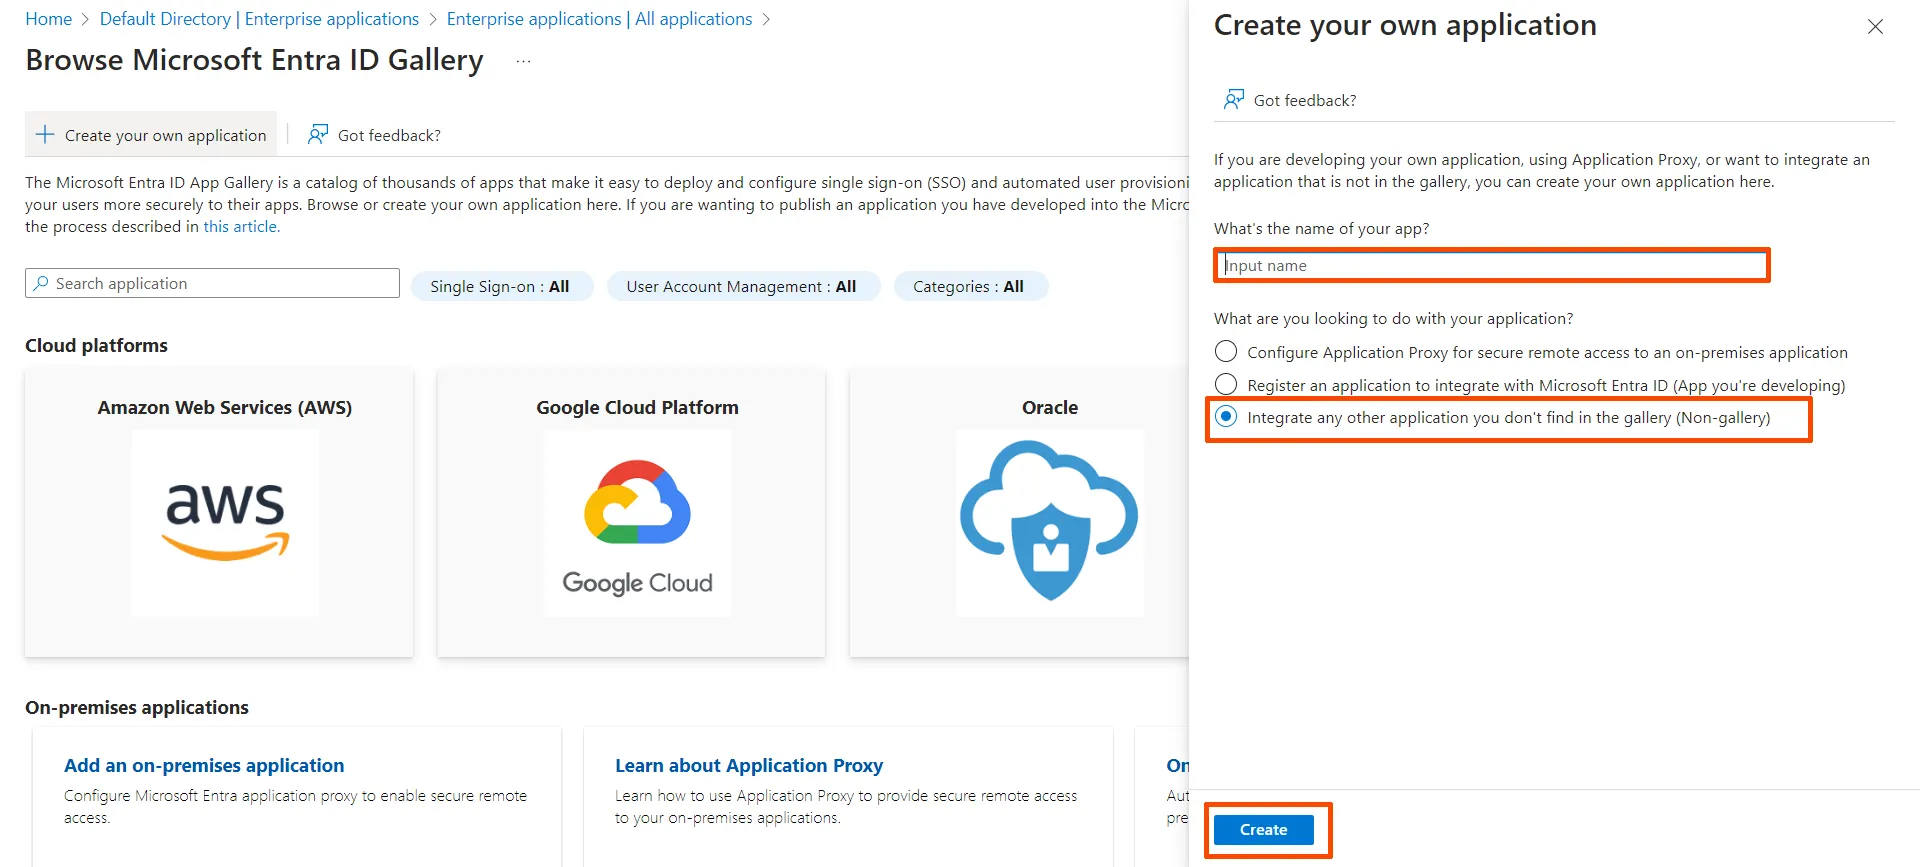Go to Enterprise applications All applications breadcrumb
This screenshot has height=867, width=1920.
[x=599, y=19]
